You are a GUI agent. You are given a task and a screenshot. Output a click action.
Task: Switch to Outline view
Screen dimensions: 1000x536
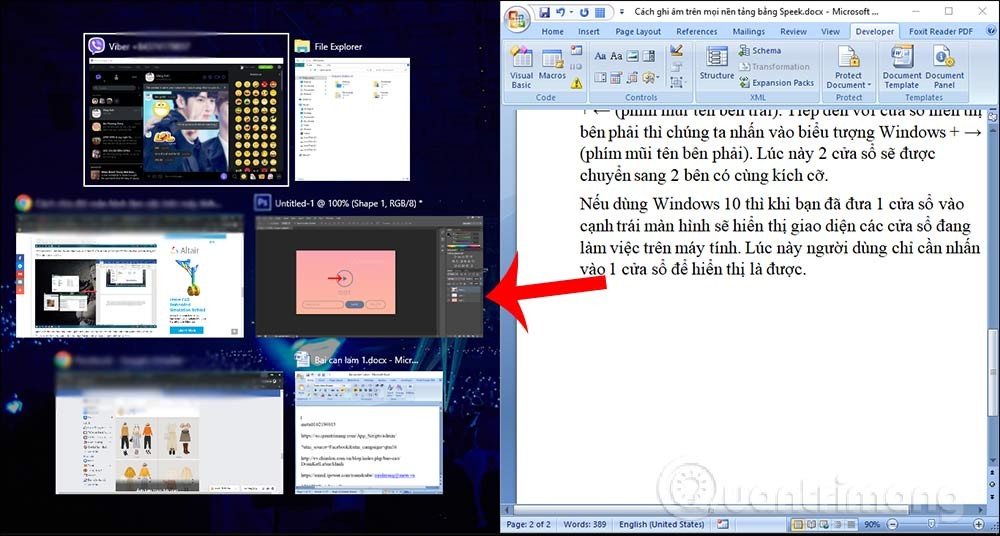coord(837,525)
